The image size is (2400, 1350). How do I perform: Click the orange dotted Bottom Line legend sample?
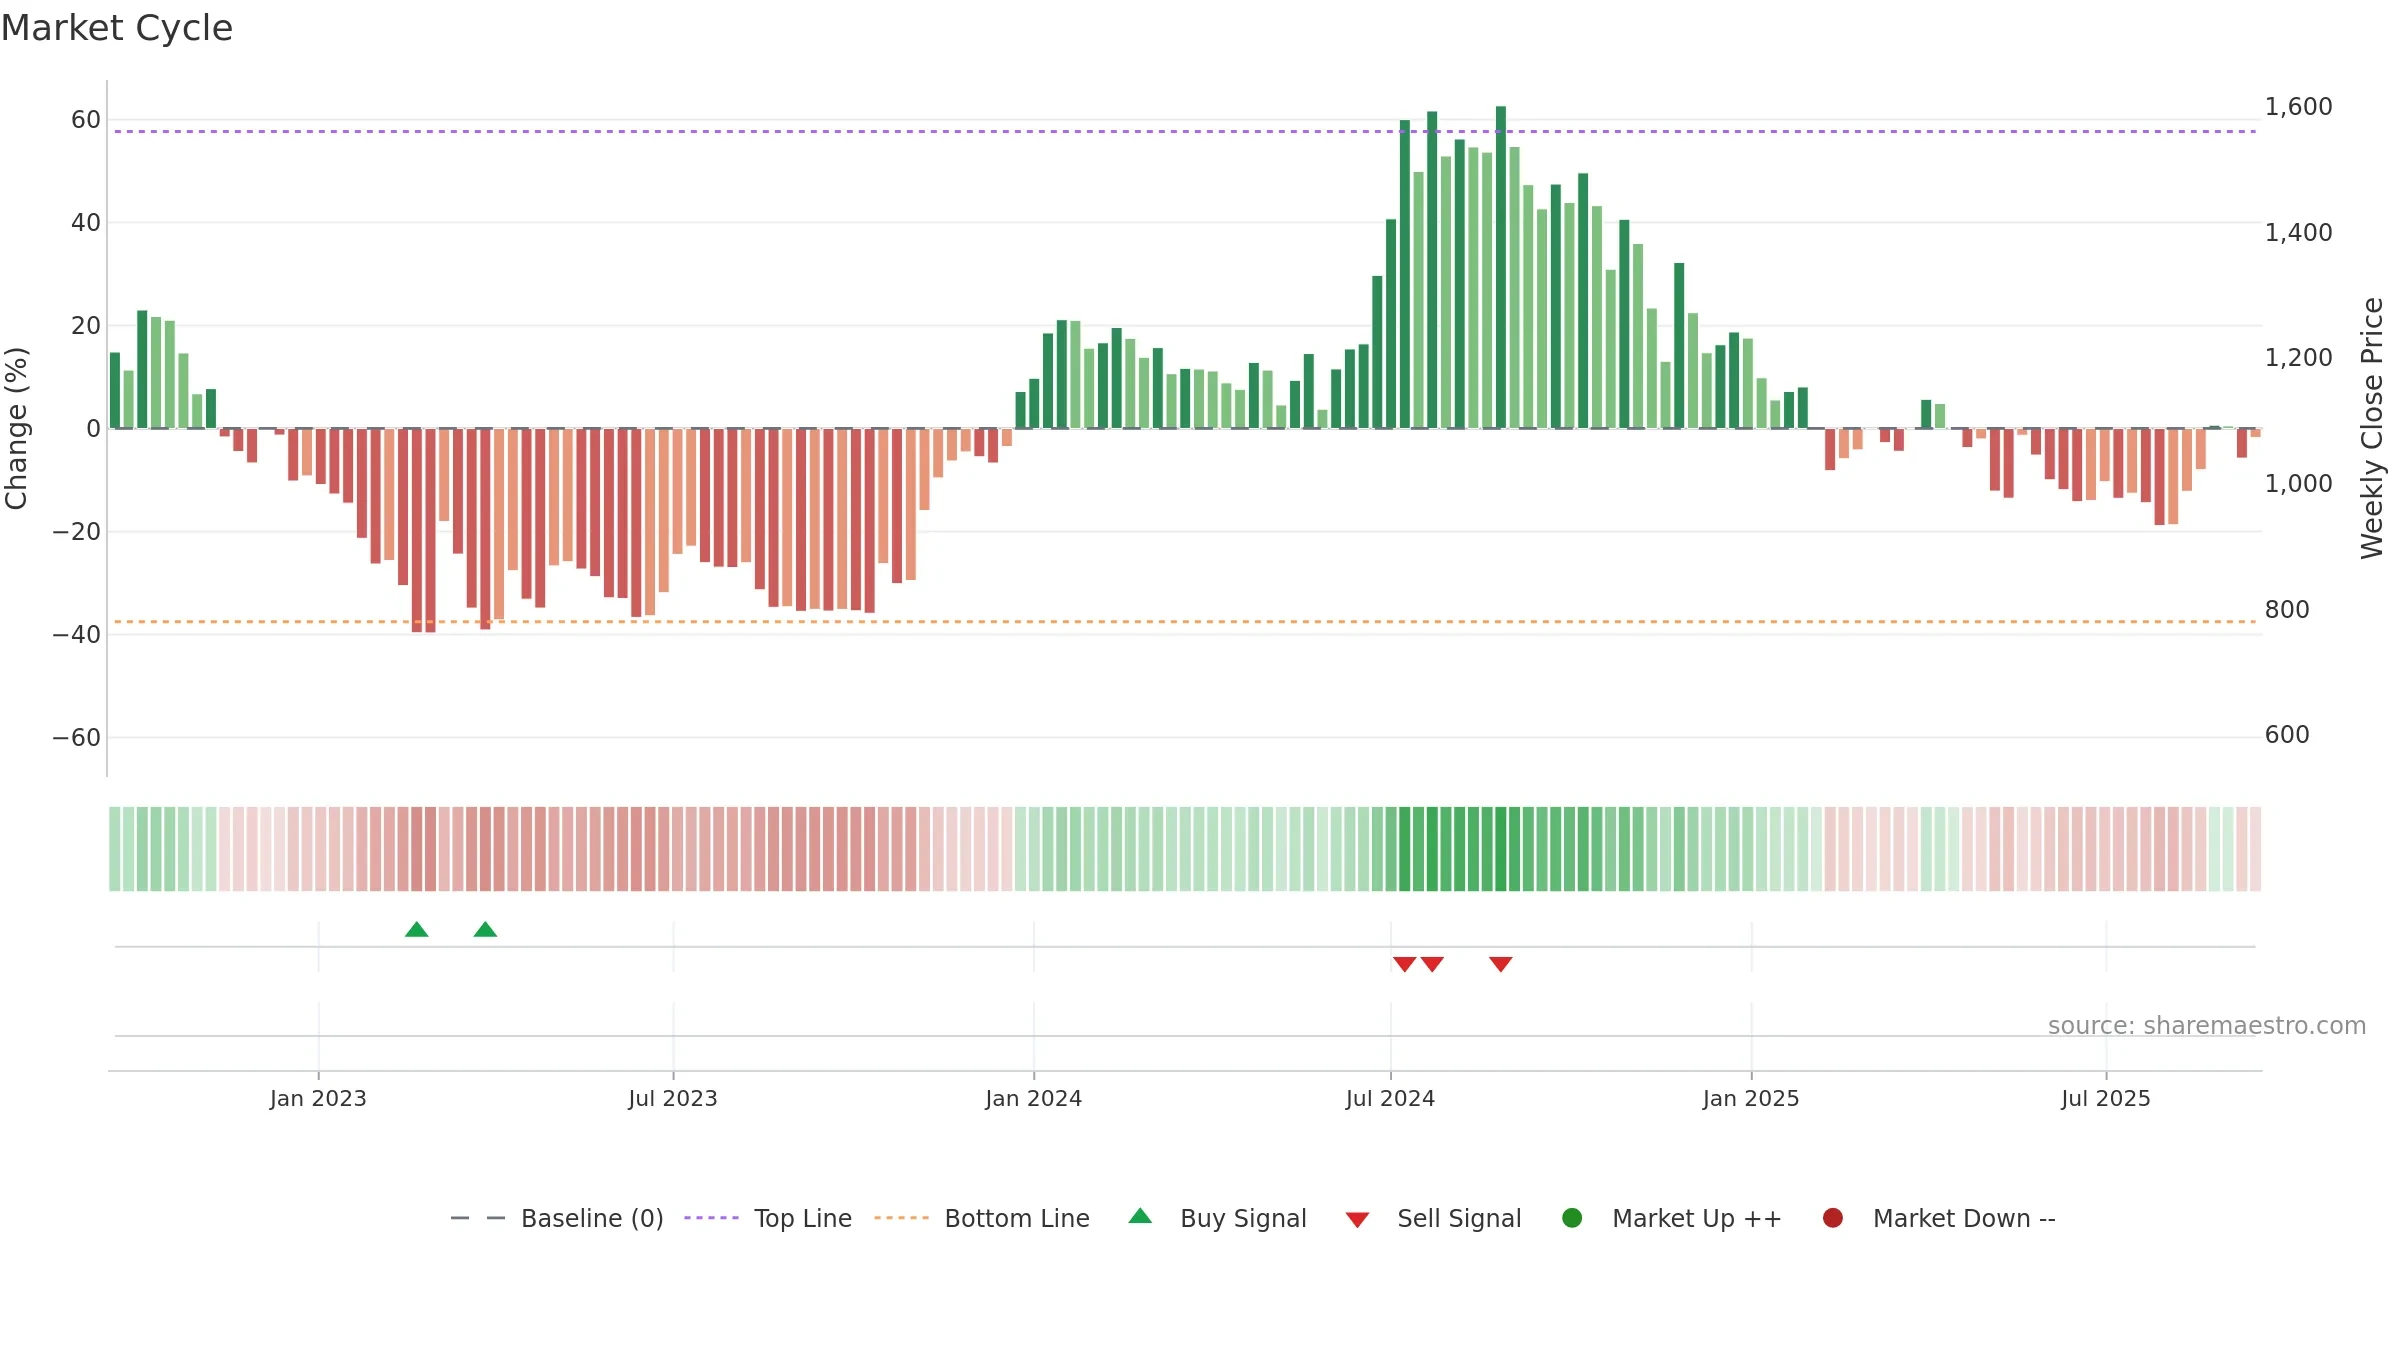click(x=901, y=1218)
